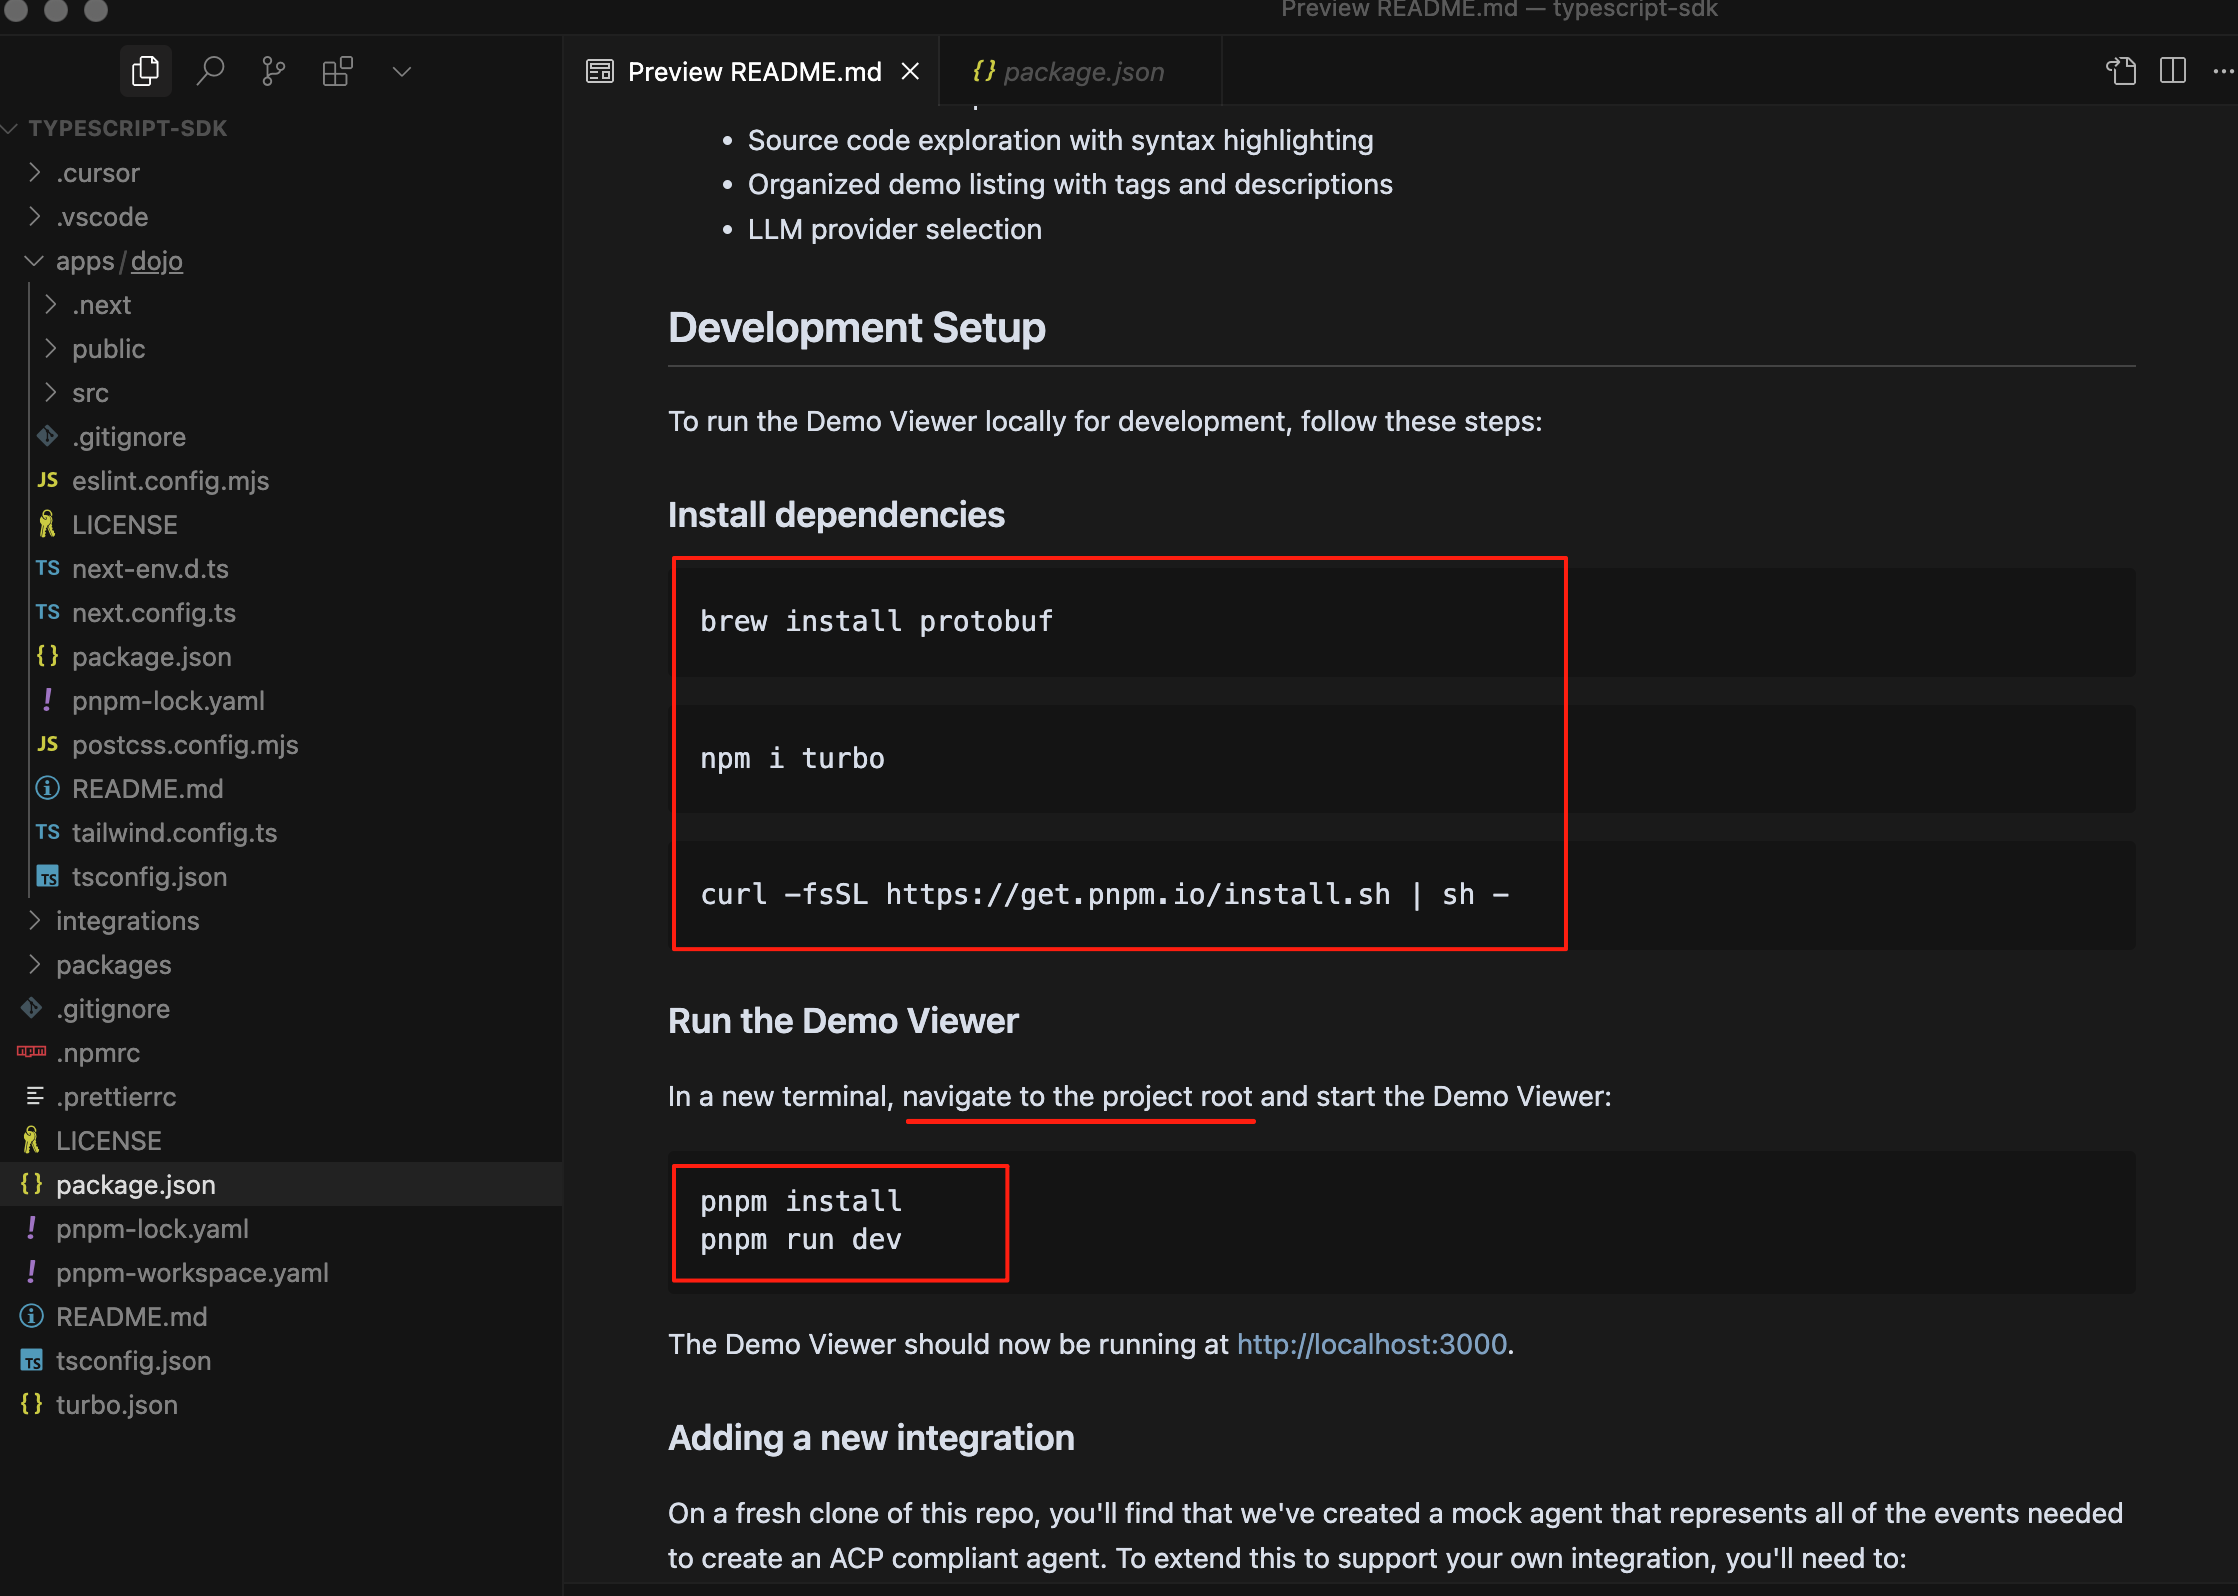Open turbo.json in the file tree
Screen dimensions: 2238x1596
116,1405
